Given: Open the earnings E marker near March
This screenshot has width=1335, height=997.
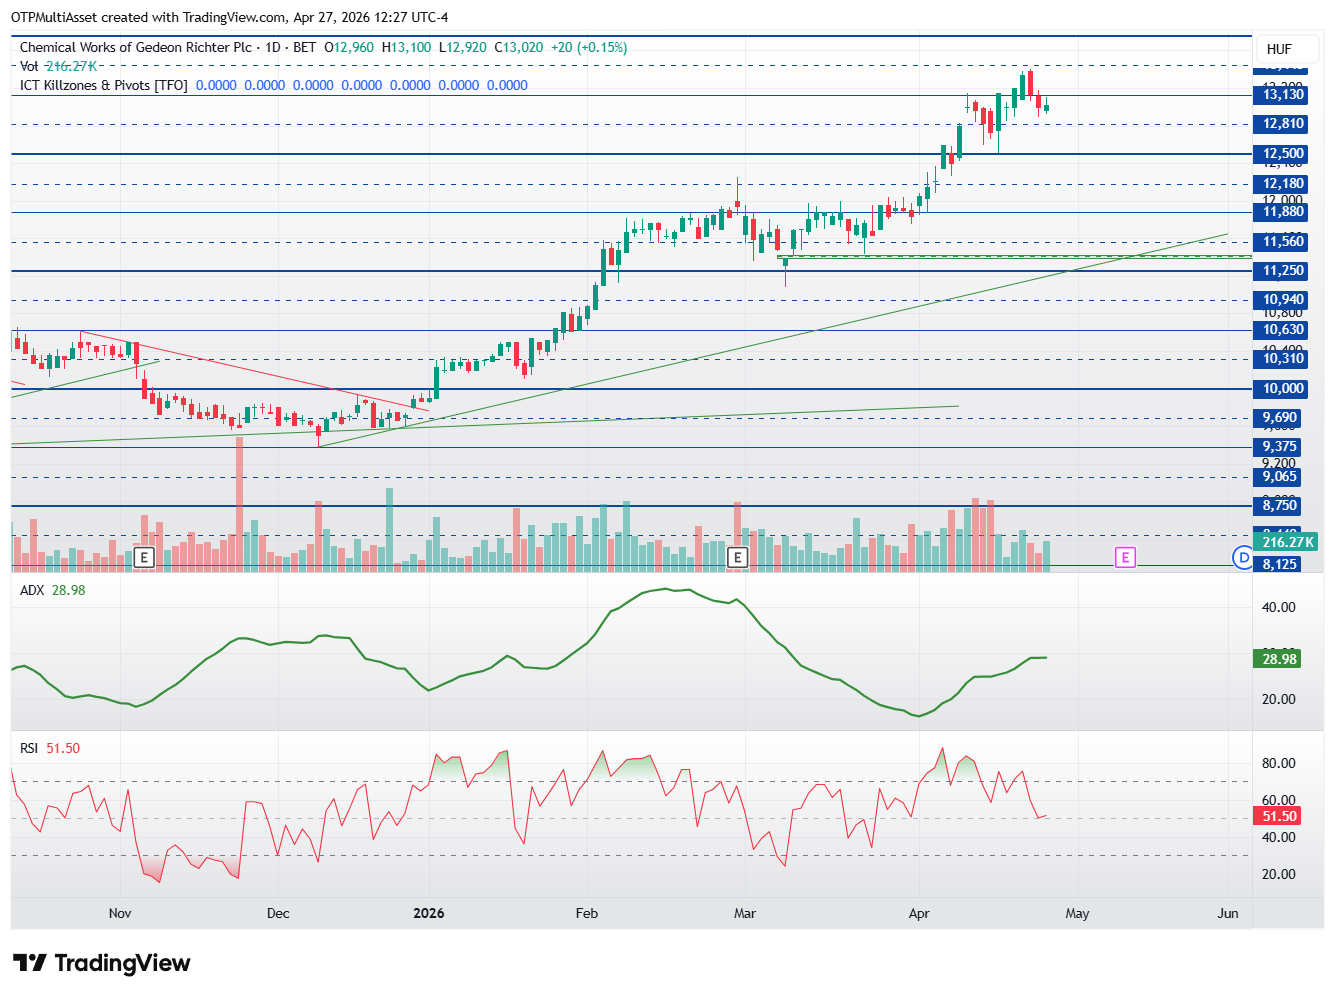Looking at the screenshot, I should [738, 557].
